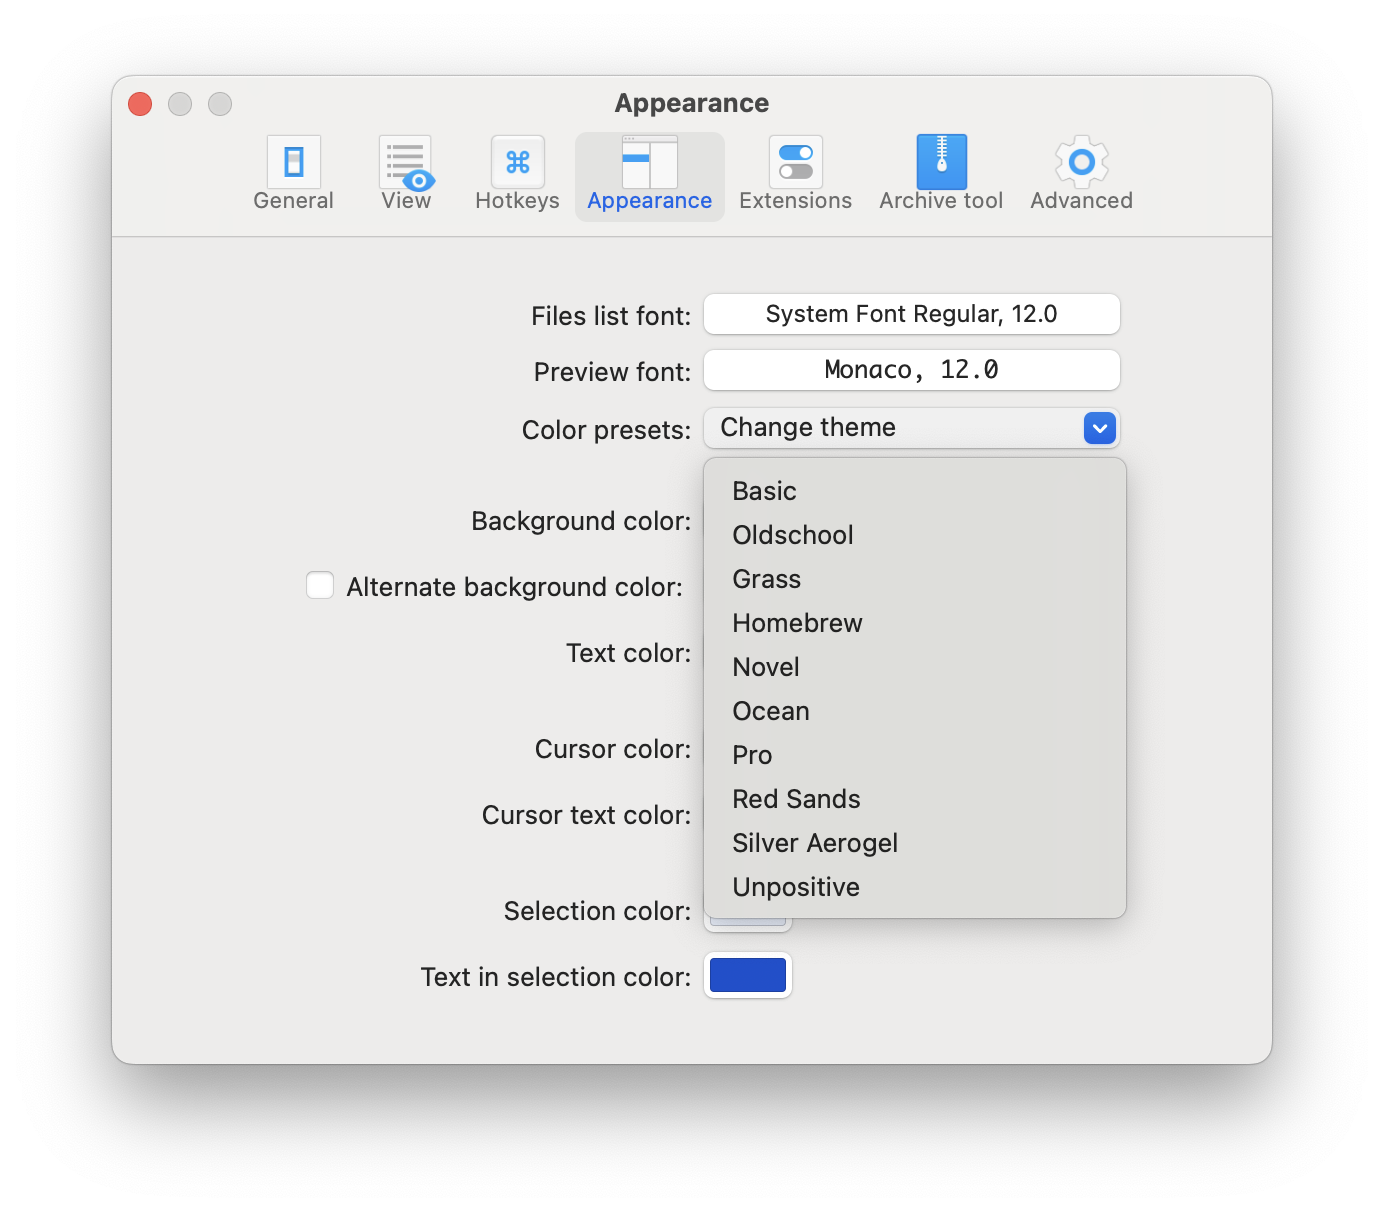Screen dimensions: 1384x1212
Task: Change the Files list font button
Action: point(911,314)
